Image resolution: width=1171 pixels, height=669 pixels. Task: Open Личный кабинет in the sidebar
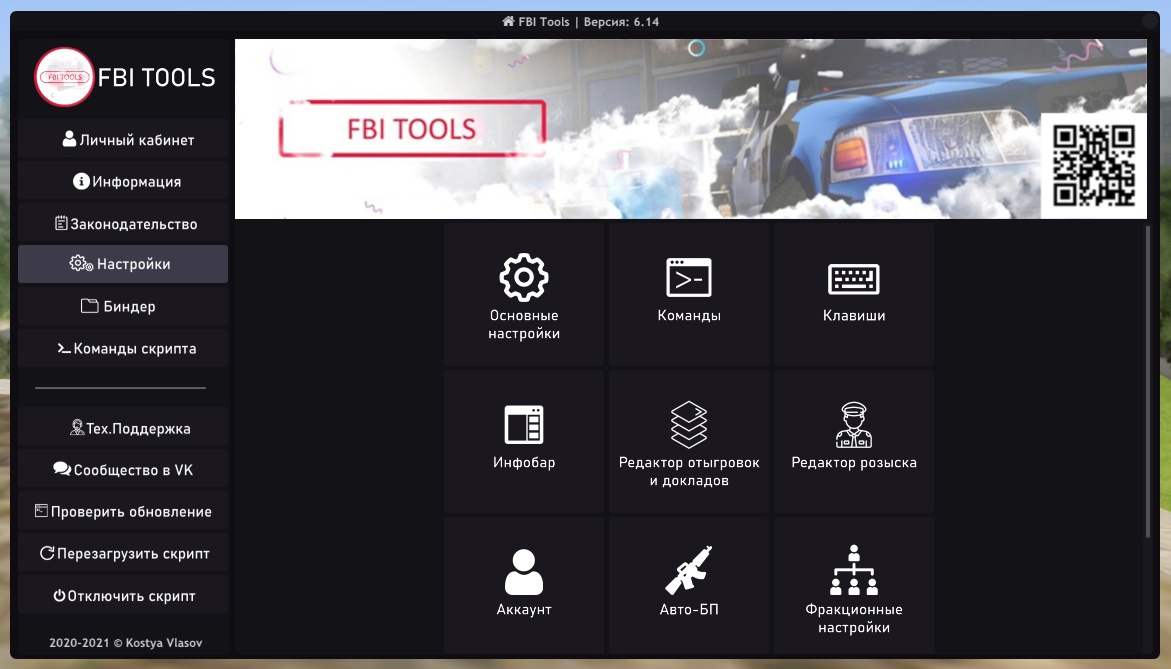(x=123, y=140)
